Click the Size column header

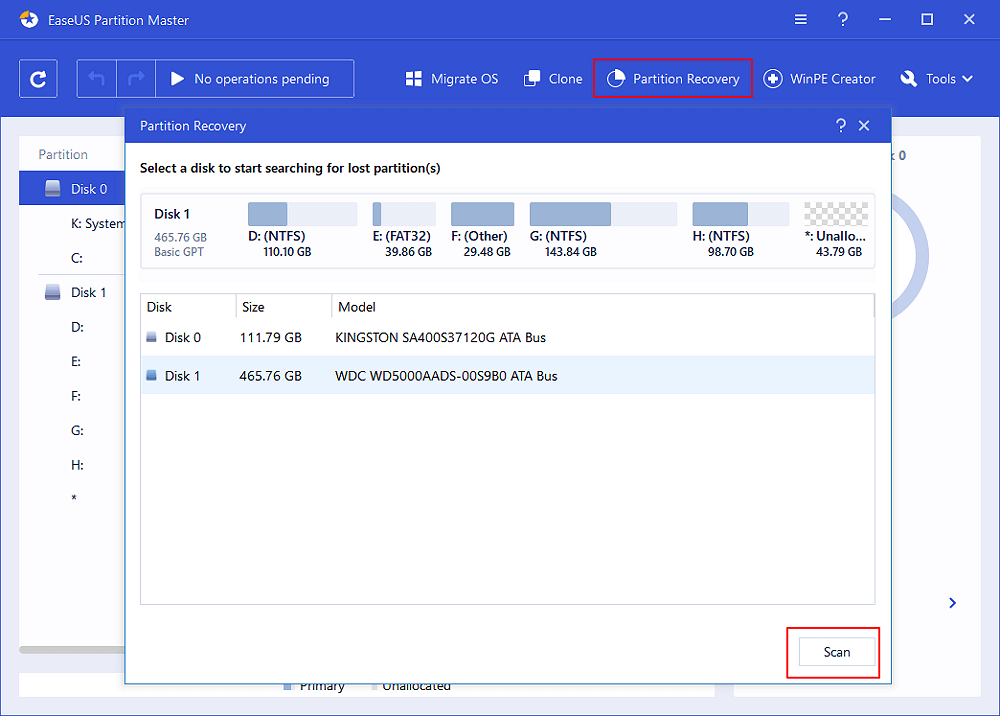coord(284,307)
